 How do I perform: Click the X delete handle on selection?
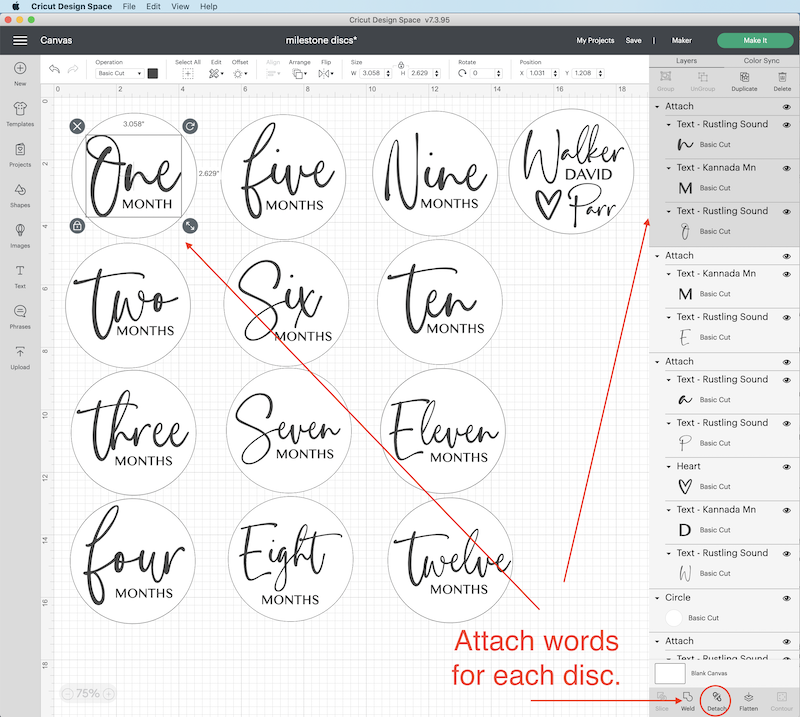pos(77,126)
